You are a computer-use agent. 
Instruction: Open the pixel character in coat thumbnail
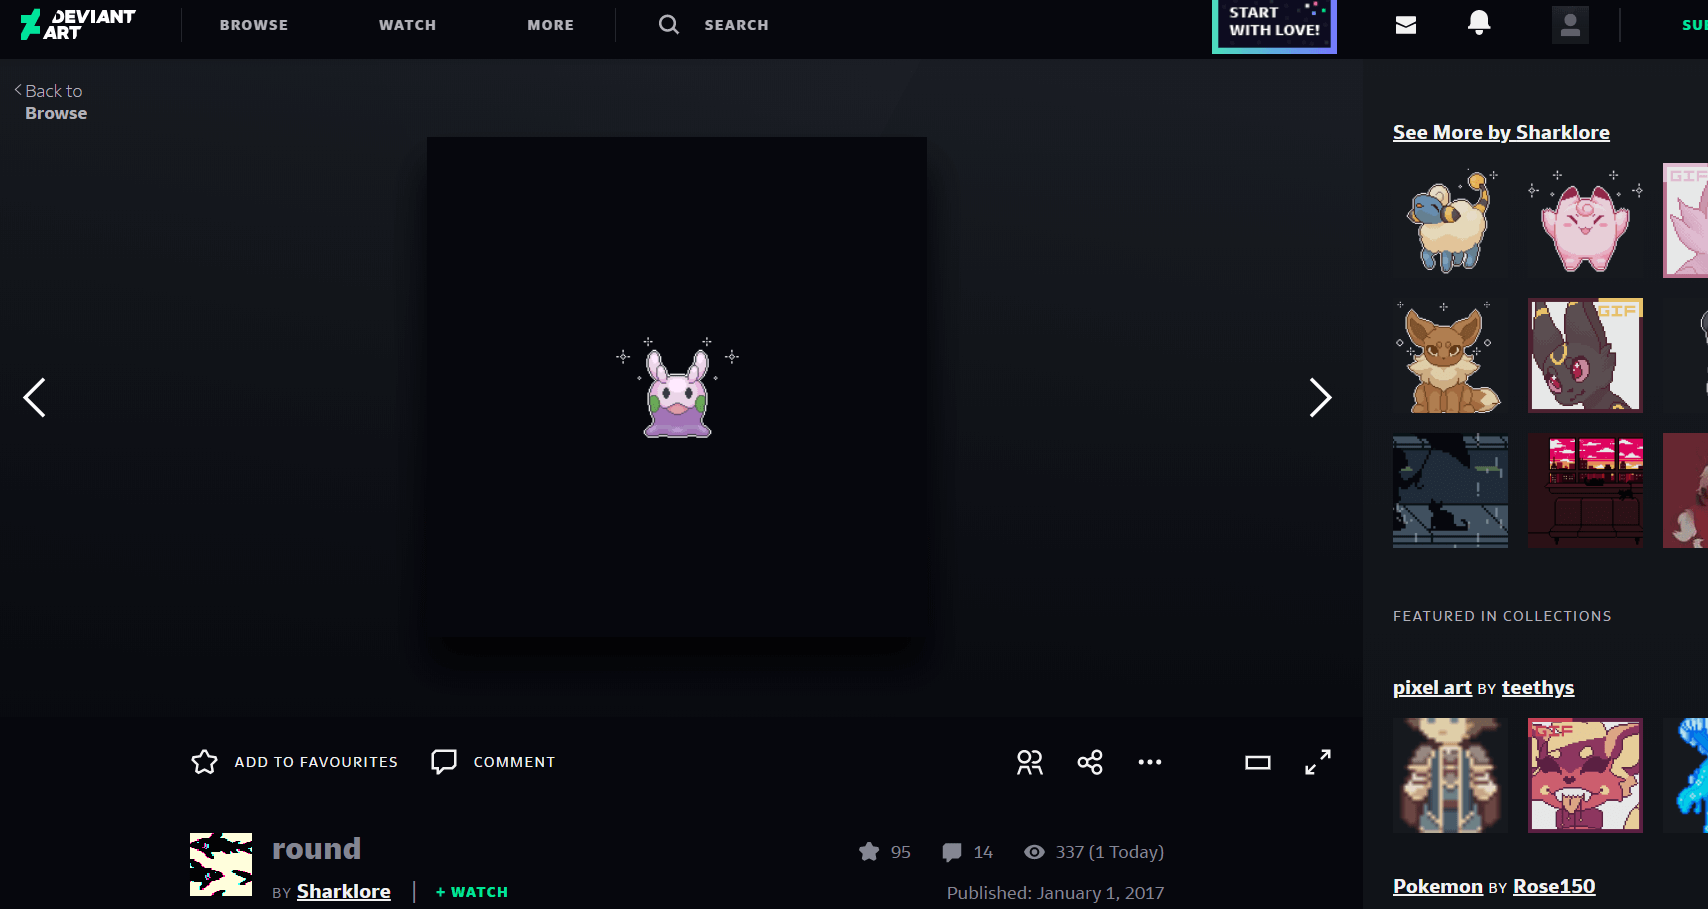pyautogui.click(x=1450, y=775)
